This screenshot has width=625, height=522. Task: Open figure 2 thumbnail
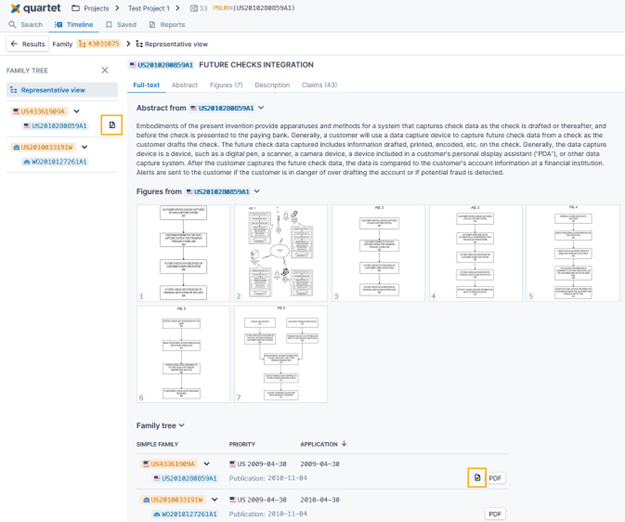[279, 253]
